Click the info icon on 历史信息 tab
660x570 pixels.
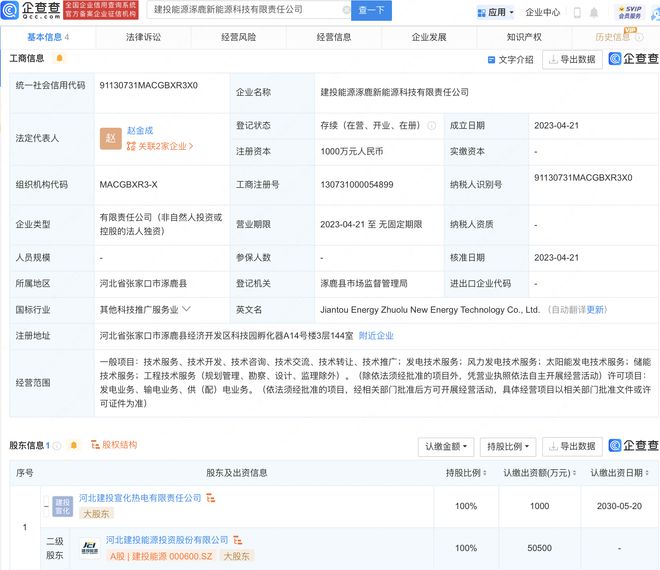pos(639,37)
